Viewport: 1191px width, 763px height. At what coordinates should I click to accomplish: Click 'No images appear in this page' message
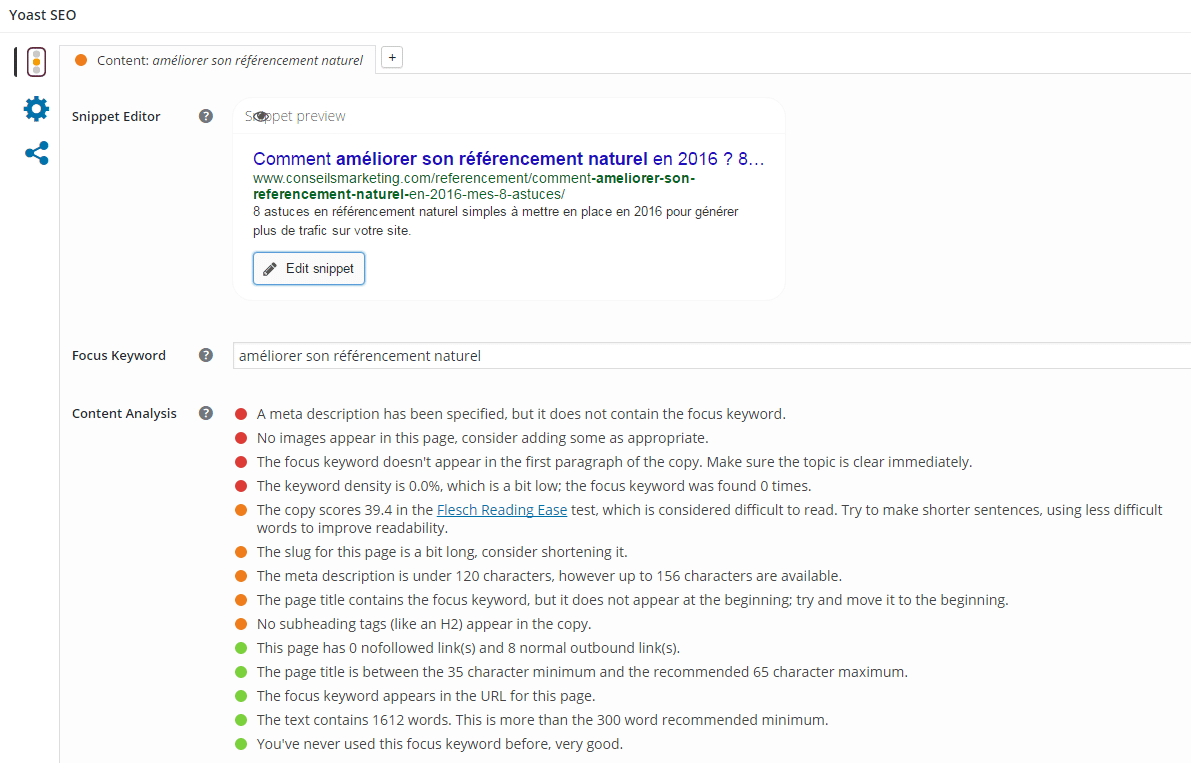[482, 438]
